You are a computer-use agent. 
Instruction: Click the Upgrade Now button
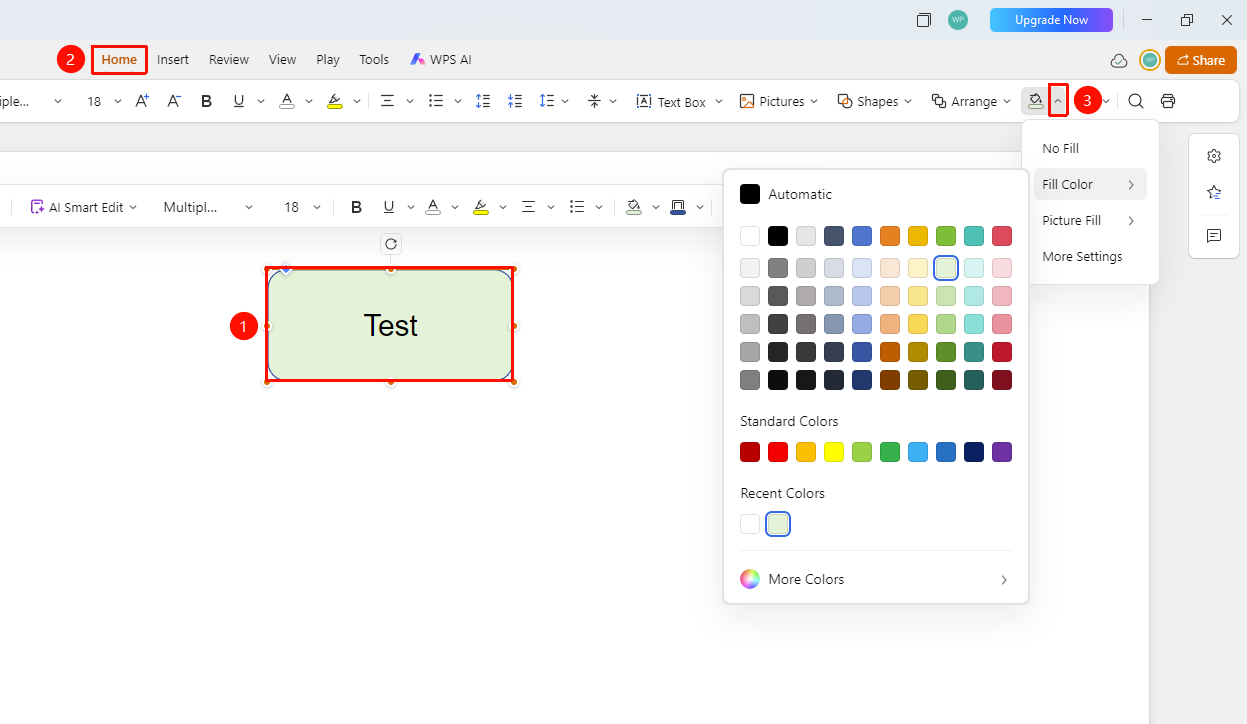pos(1051,20)
